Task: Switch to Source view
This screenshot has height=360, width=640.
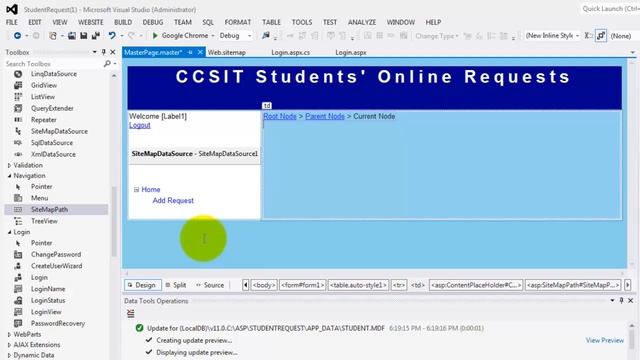Action: [x=210, y=285]
